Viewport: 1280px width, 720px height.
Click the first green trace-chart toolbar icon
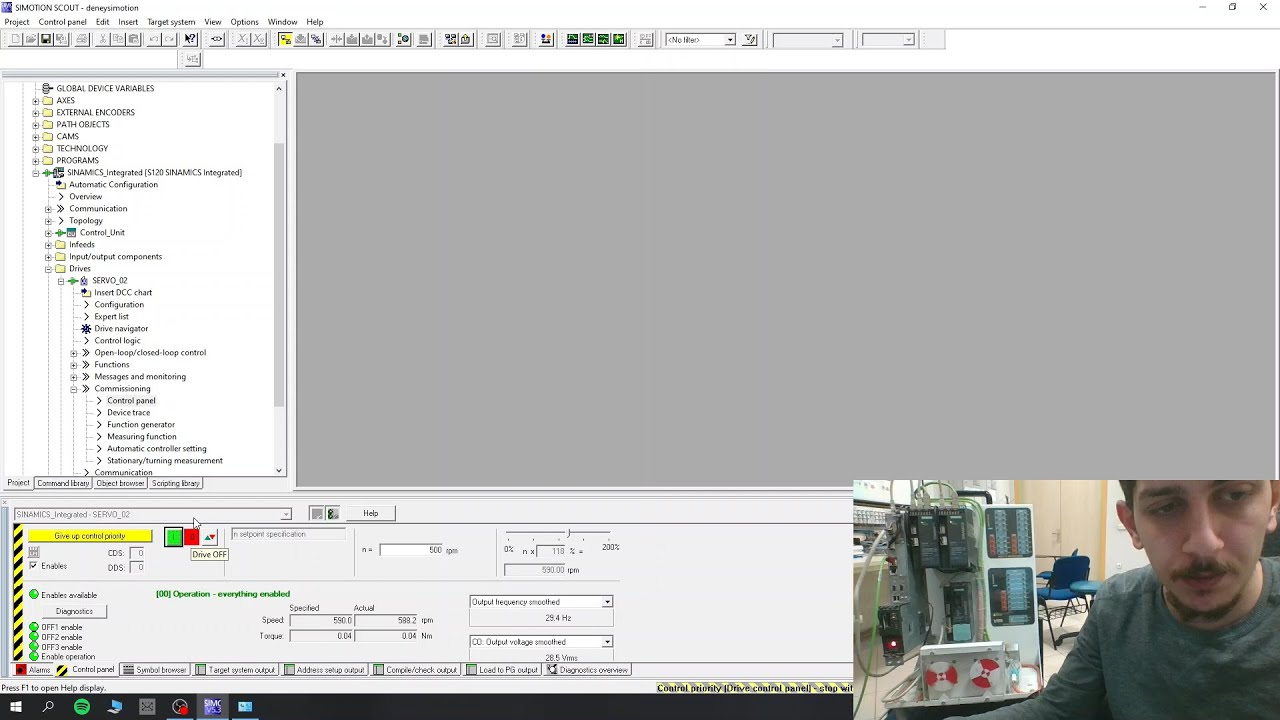click(573, 39)
